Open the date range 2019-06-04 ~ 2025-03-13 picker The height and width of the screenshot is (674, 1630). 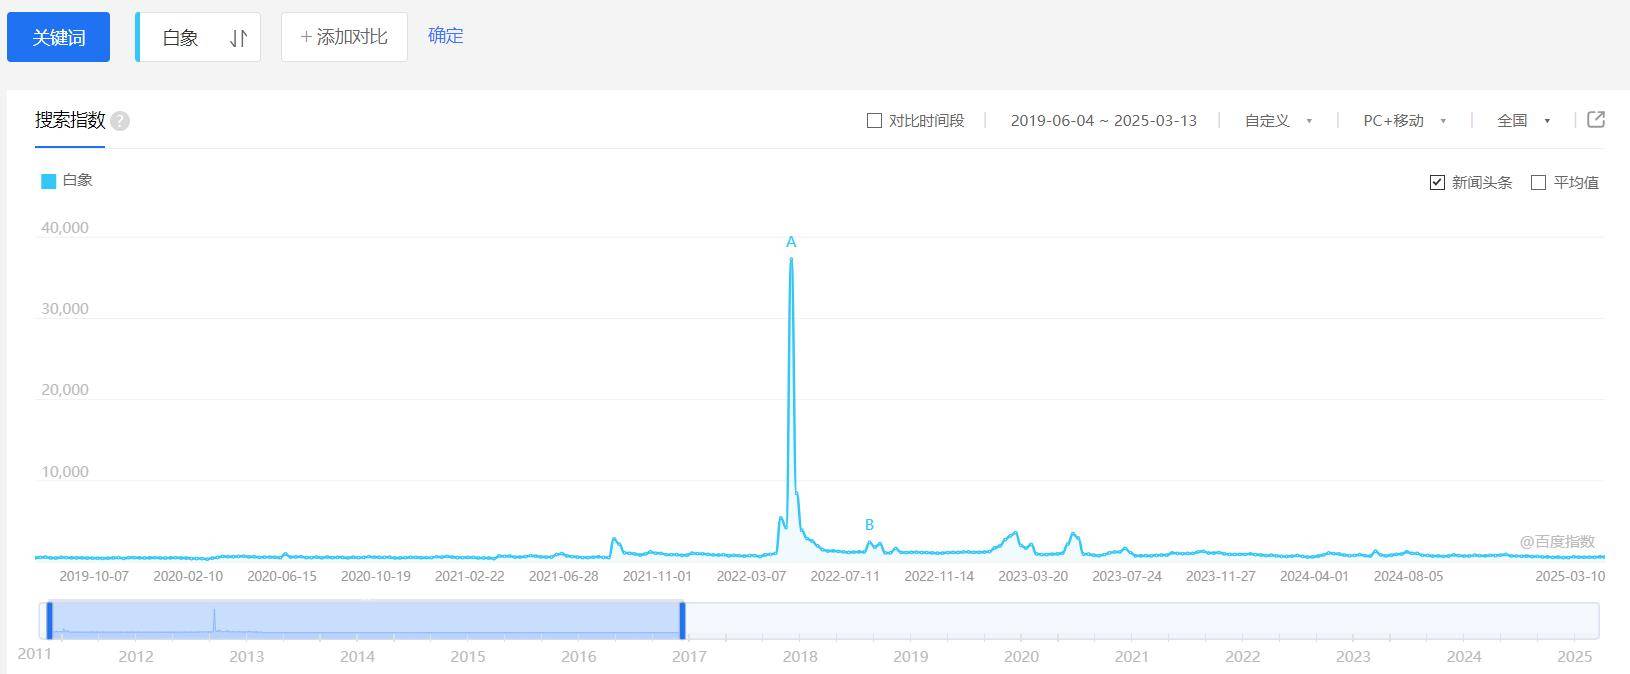point(1103,121)
